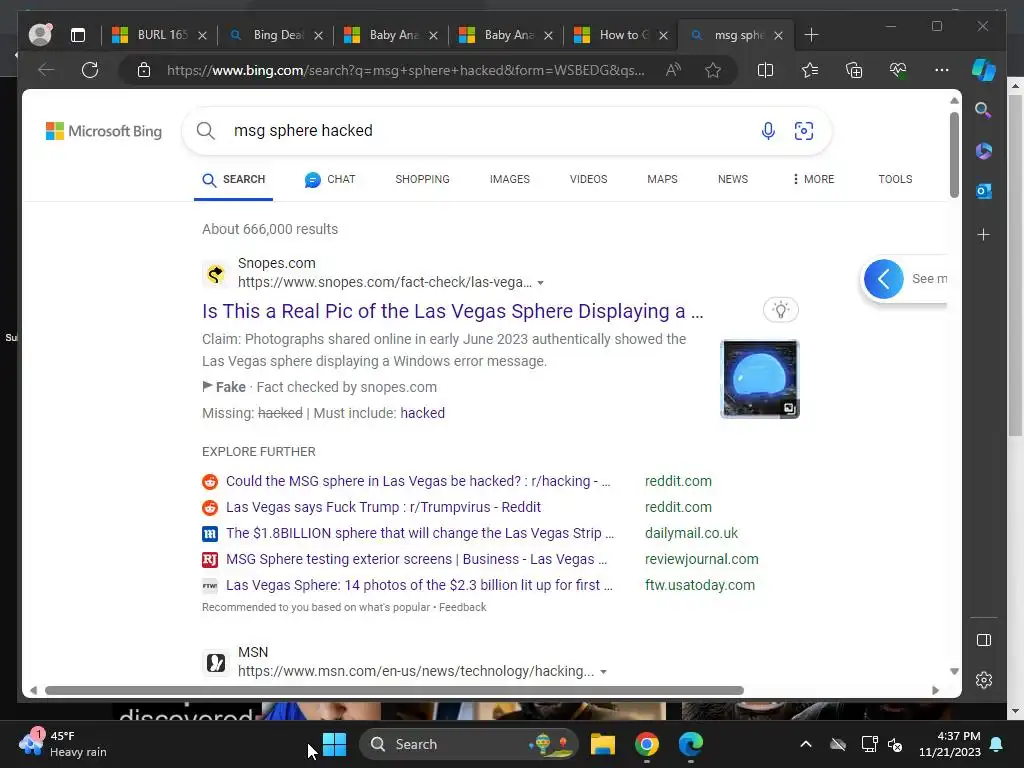Viewport: 1024px width, 768px height.
Task: Open split screen view
Action: pos(765,70)
